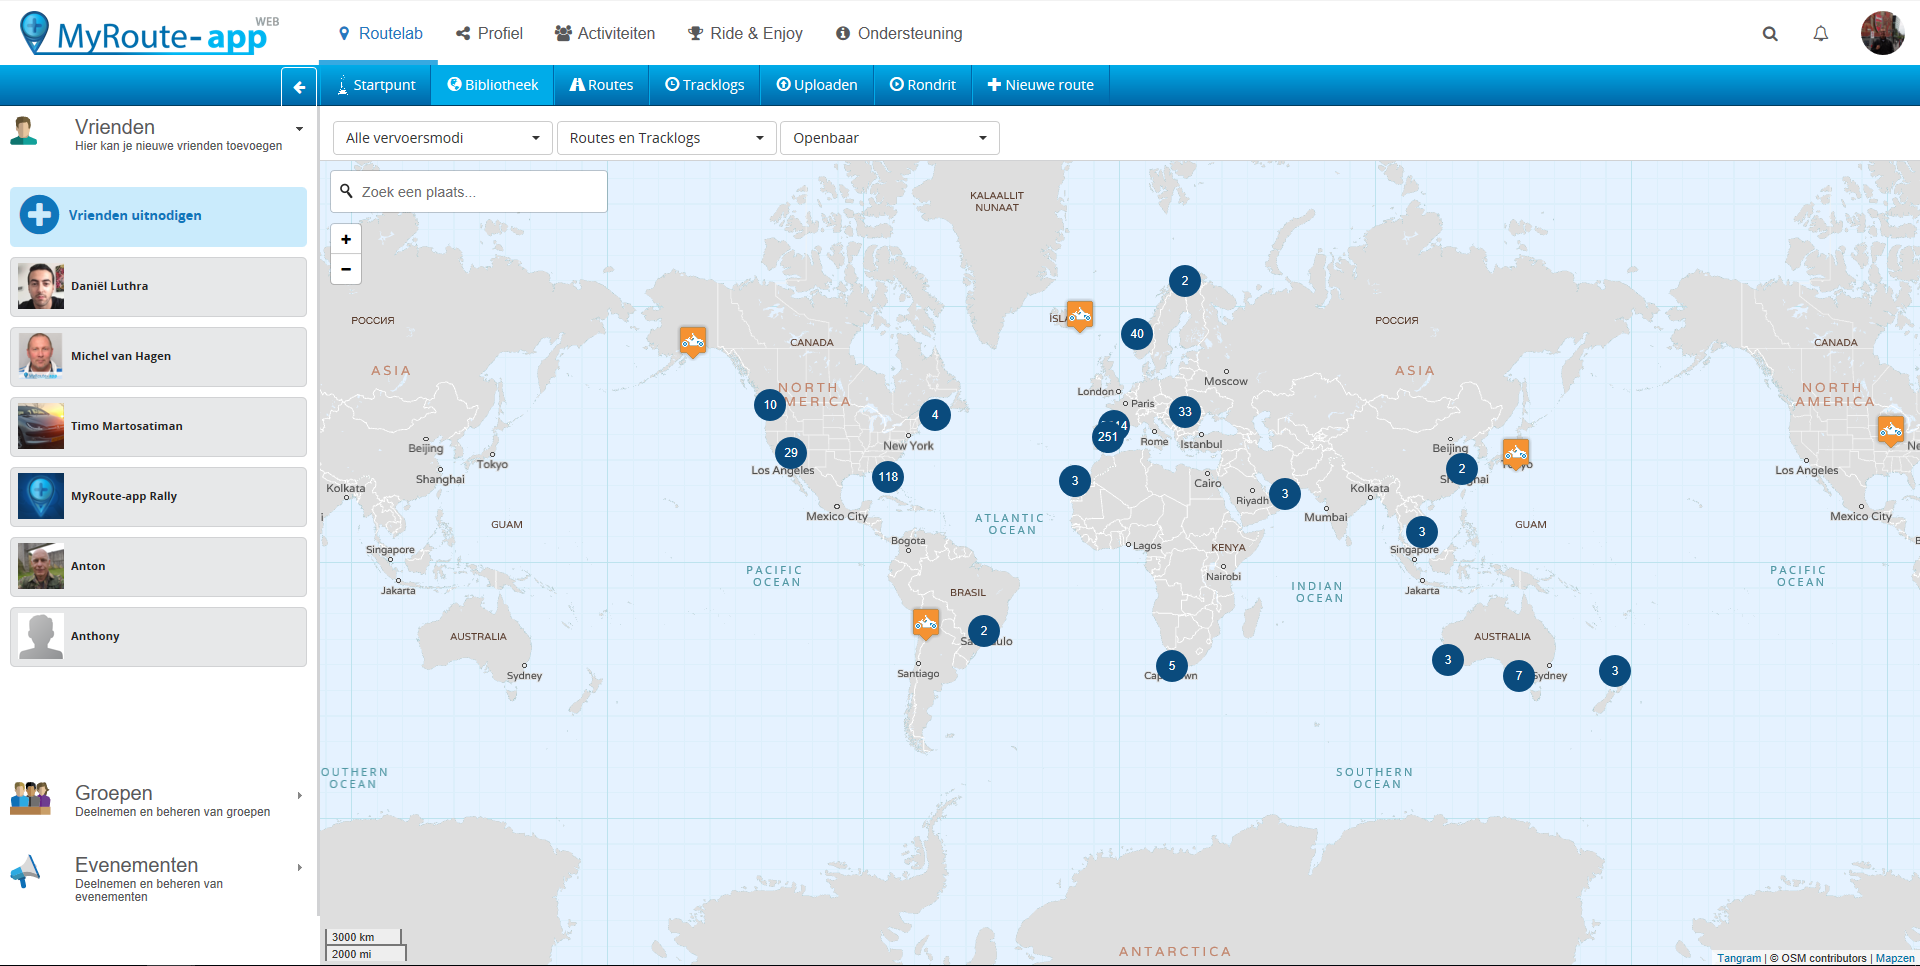
Task: Open the cluster marker showing 10
Action: click(770, 405)
